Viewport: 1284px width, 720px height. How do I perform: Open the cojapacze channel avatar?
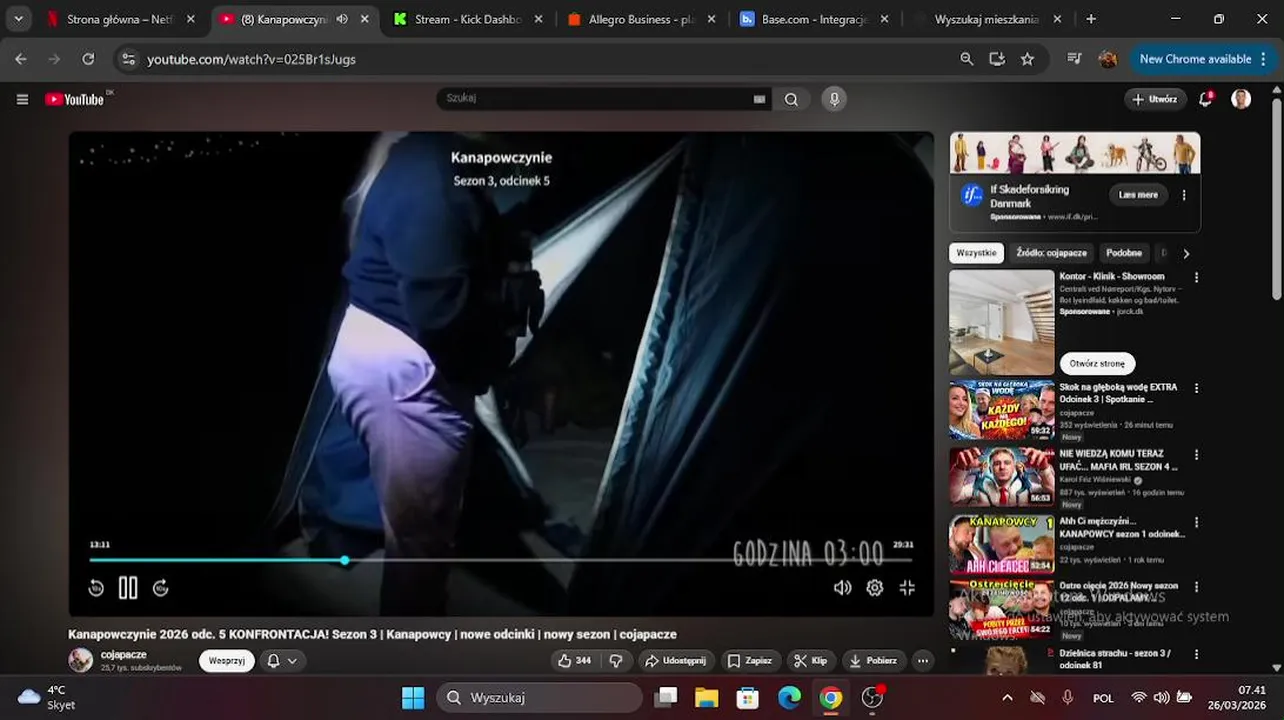81,660
